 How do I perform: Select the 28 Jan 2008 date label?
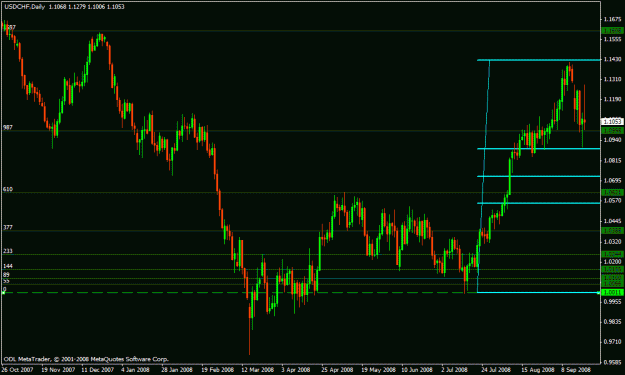point(177,370)
